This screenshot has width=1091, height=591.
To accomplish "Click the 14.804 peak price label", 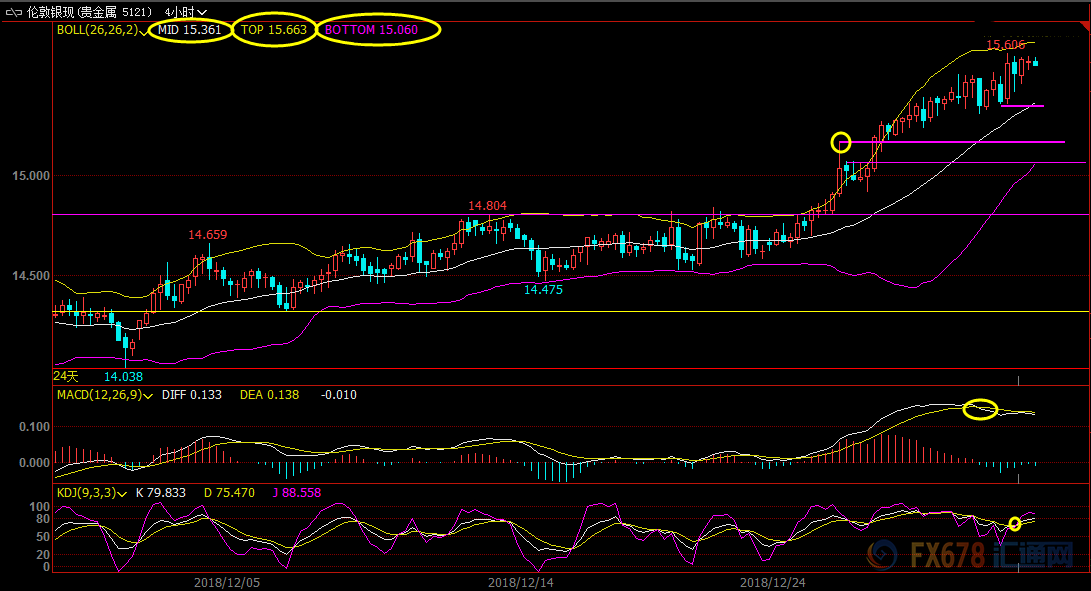I will click(487, 206).
